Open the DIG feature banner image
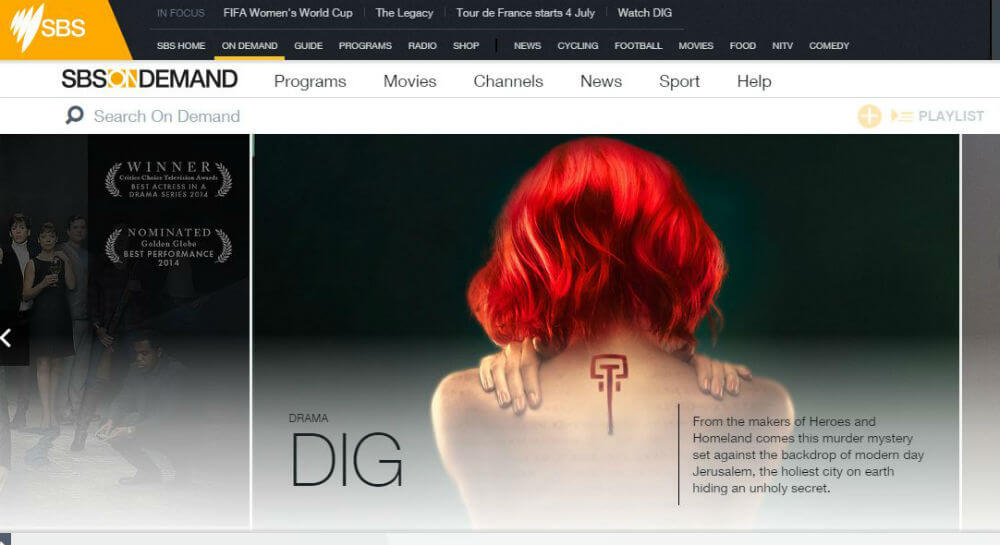 point(606,331)
